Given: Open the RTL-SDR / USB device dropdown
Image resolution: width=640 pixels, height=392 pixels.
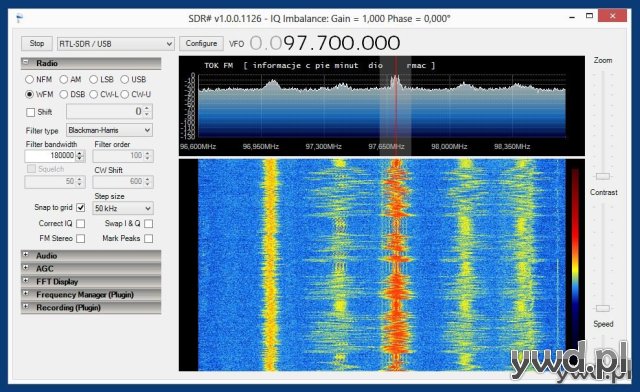Looking at the screenshot, I should (116, 44).
